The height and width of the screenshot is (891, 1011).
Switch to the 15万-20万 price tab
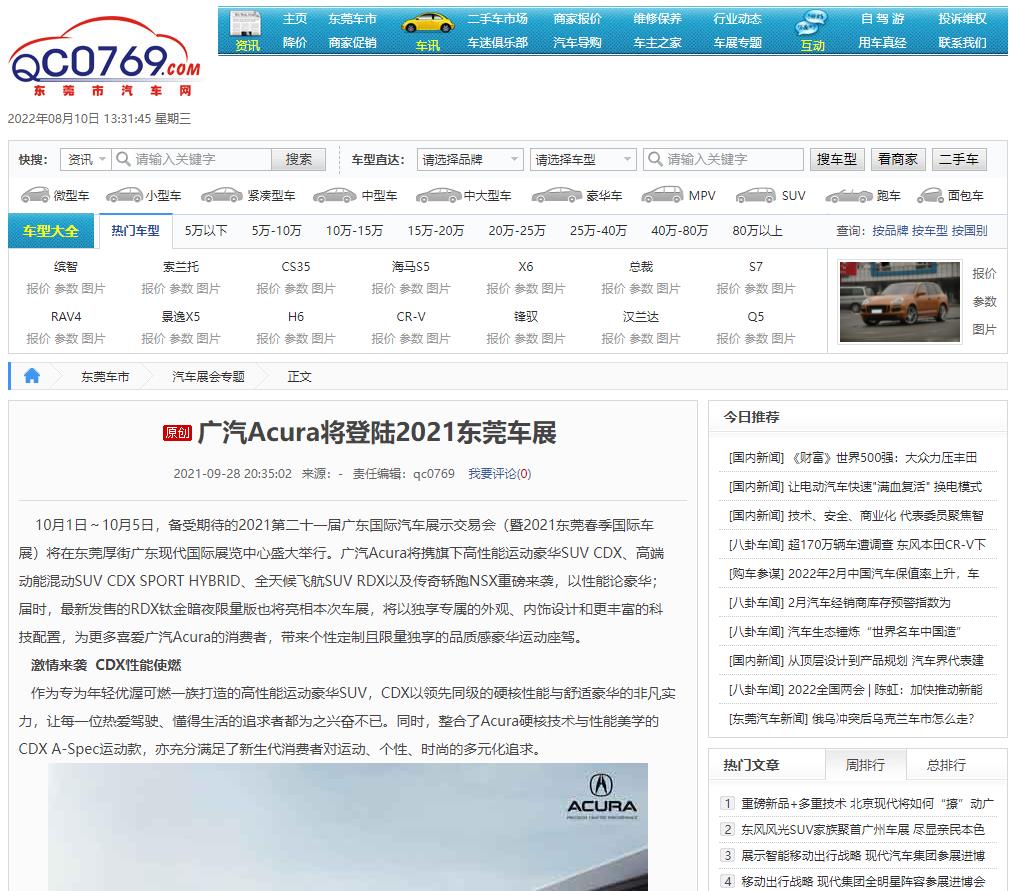point(435,231)
